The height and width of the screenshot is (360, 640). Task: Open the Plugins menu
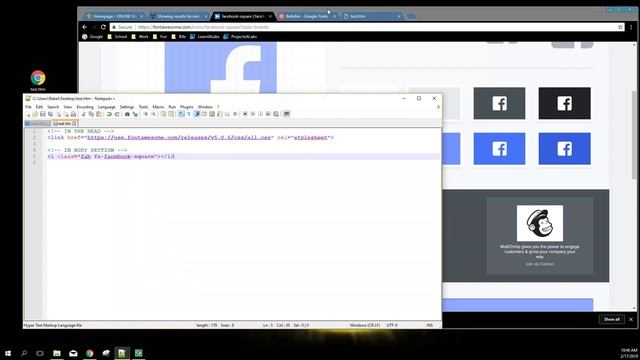coord(187,107)
